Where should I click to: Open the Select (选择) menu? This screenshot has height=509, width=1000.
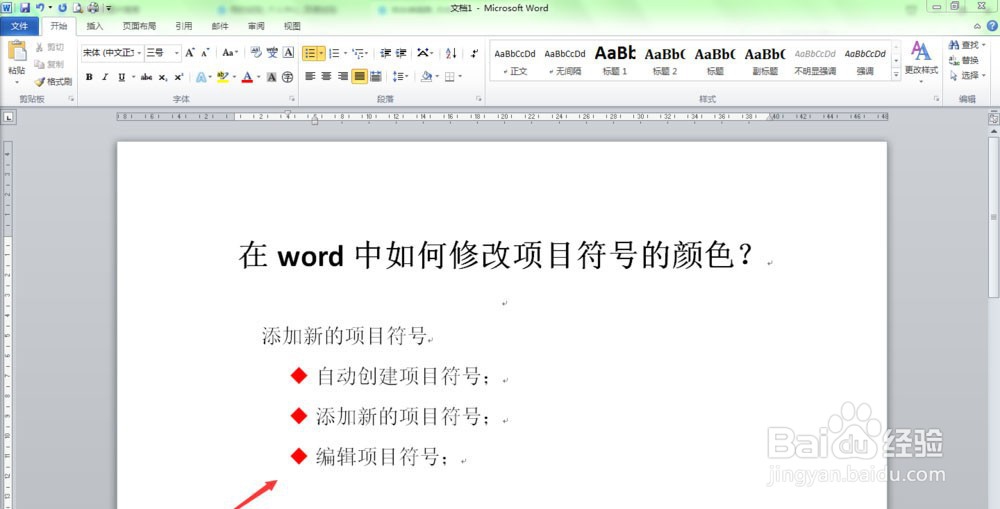tap(967, 75)
